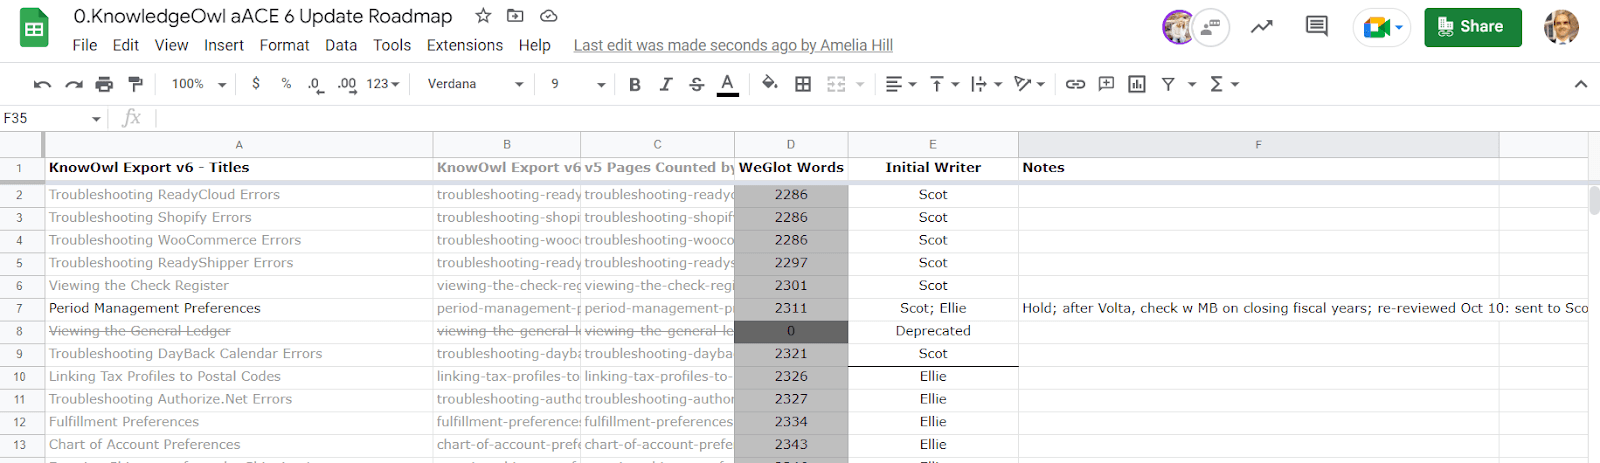Open the Help menu

[534, 45]
